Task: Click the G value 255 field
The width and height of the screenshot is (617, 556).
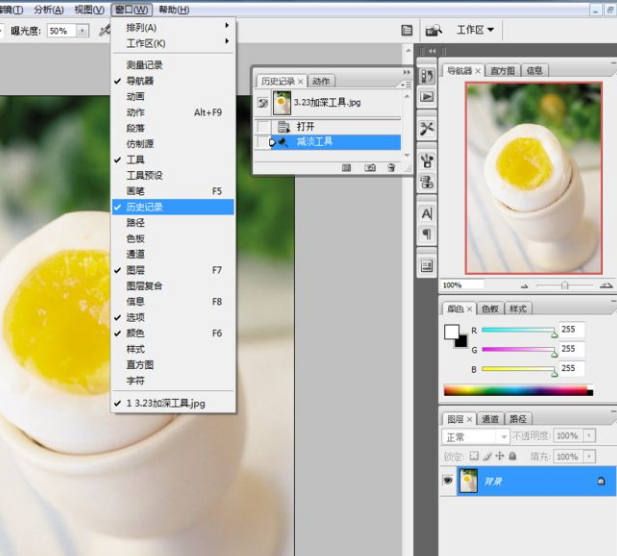Action: pos(571,349)
